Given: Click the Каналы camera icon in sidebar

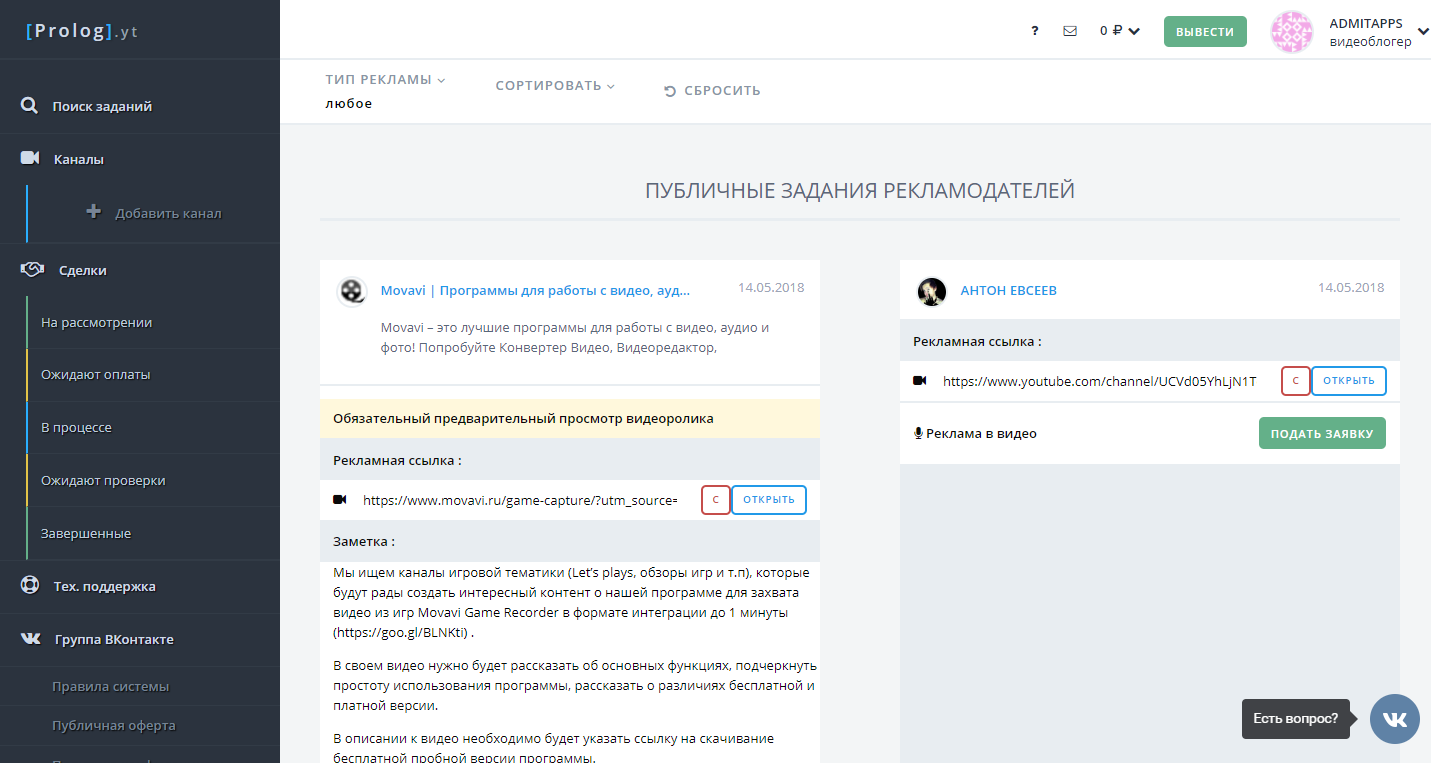Looking at the screenshot, I should [x=29, y=155].
